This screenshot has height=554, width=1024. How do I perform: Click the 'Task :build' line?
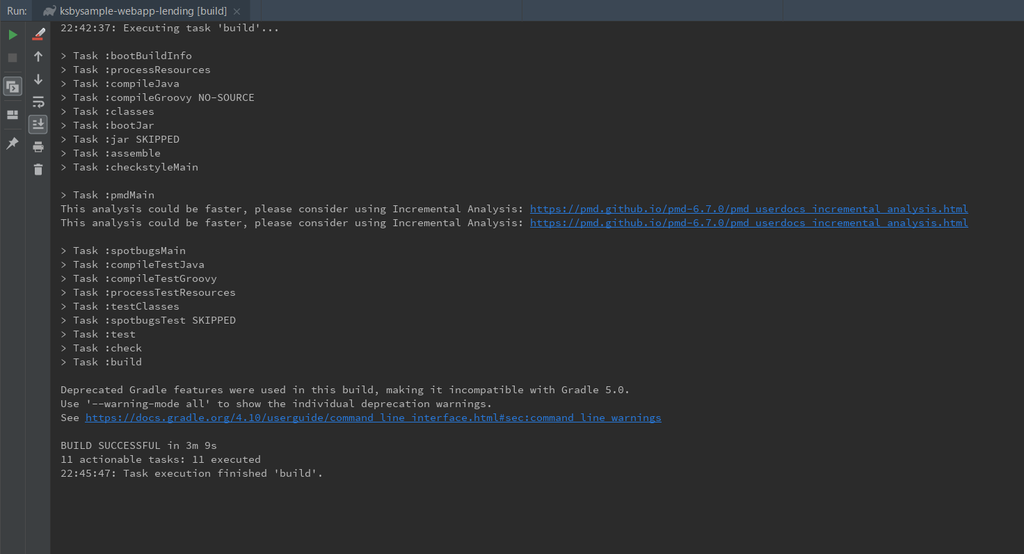point(101,362)
